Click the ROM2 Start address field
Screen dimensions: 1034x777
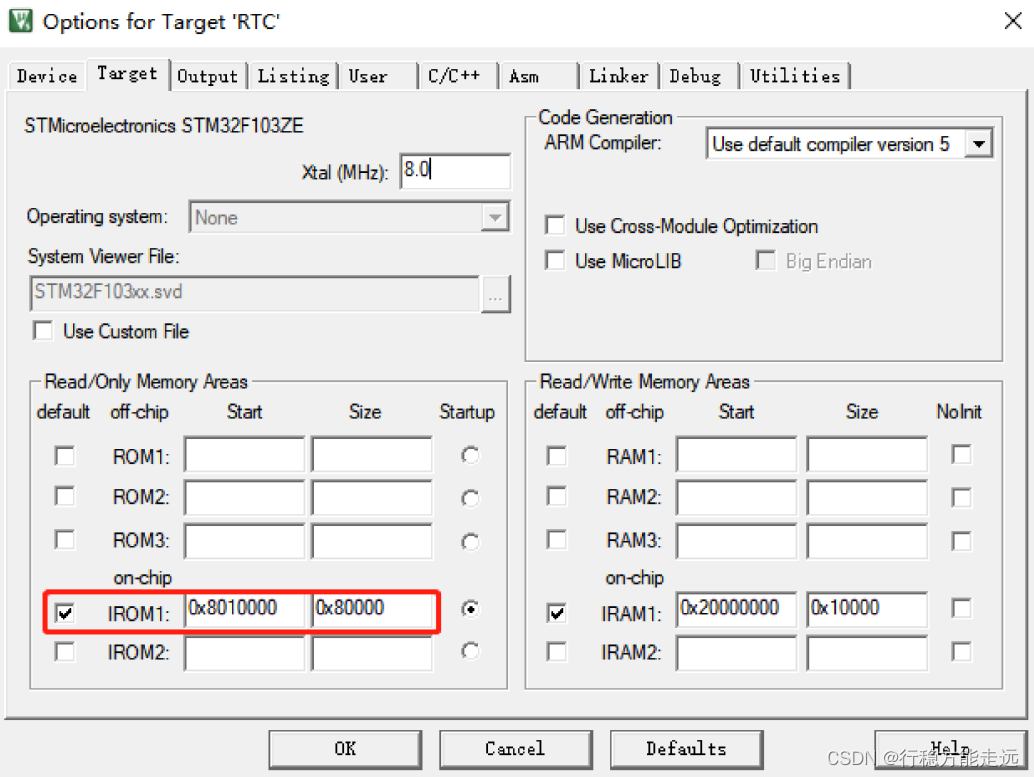[x=245, y=498]
